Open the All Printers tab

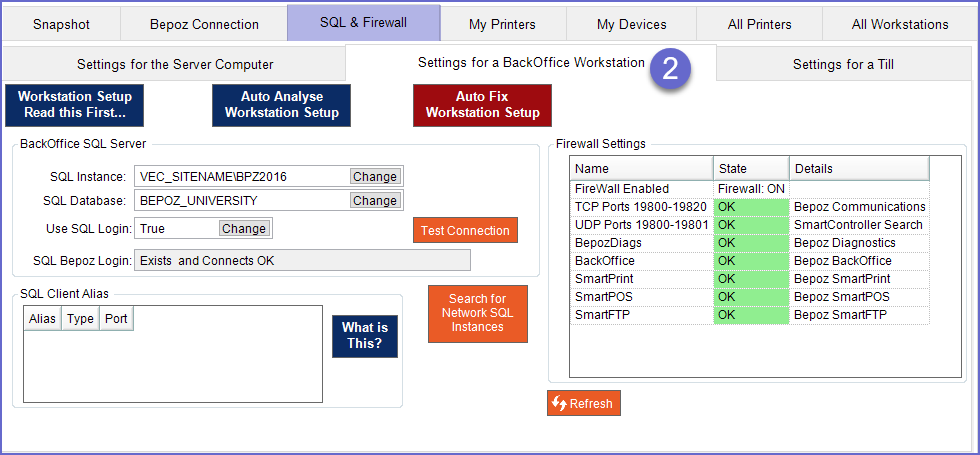tap(759, 24)
